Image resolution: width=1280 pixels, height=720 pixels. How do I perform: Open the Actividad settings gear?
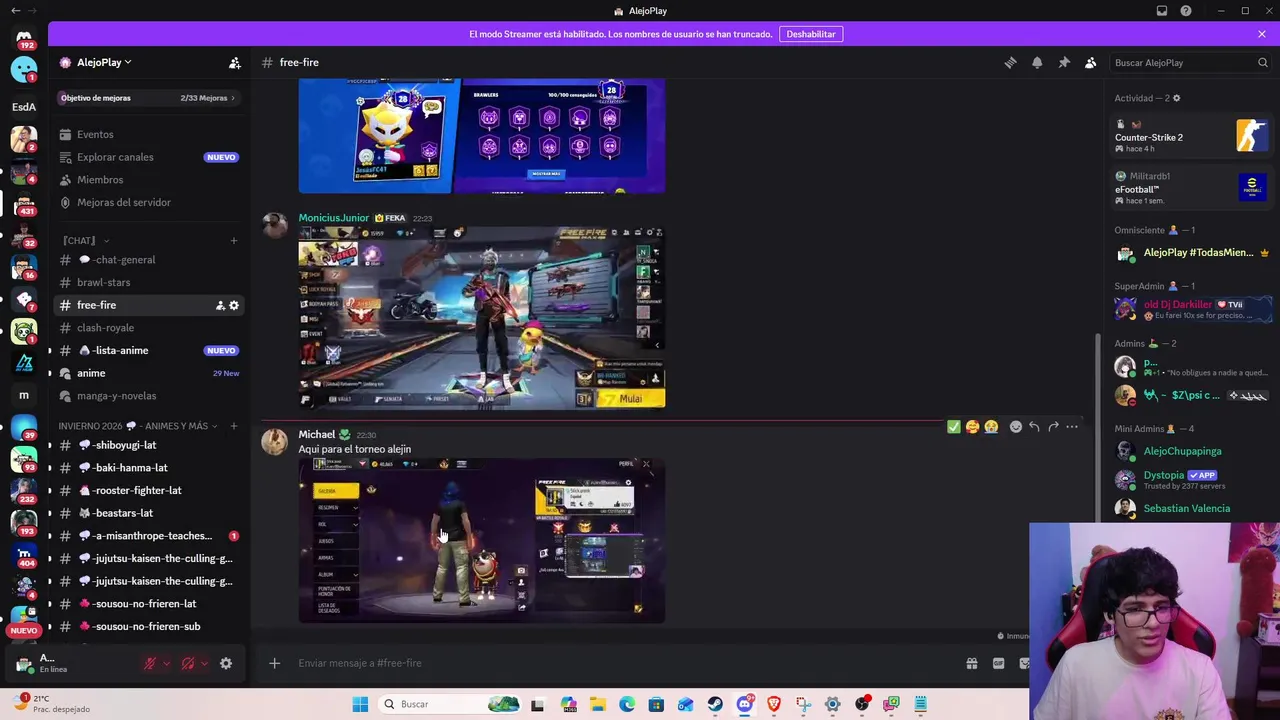tap(1176, 98)
